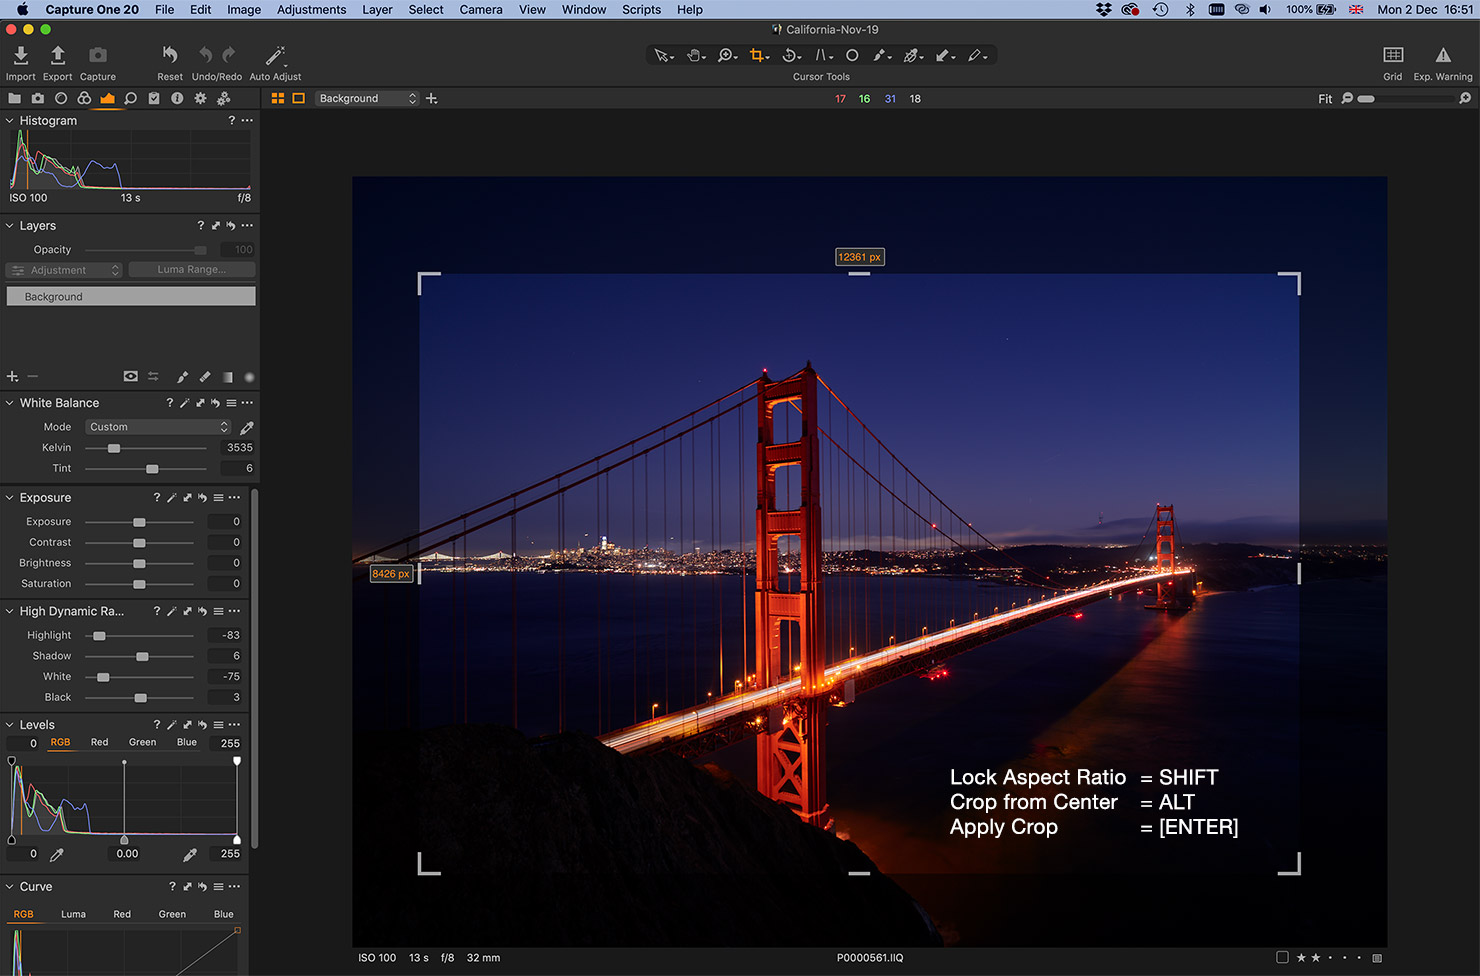Switch to the Red tab in Levels
The width and height of the screenshot is (1480, 976).
(x=99, y=743)
